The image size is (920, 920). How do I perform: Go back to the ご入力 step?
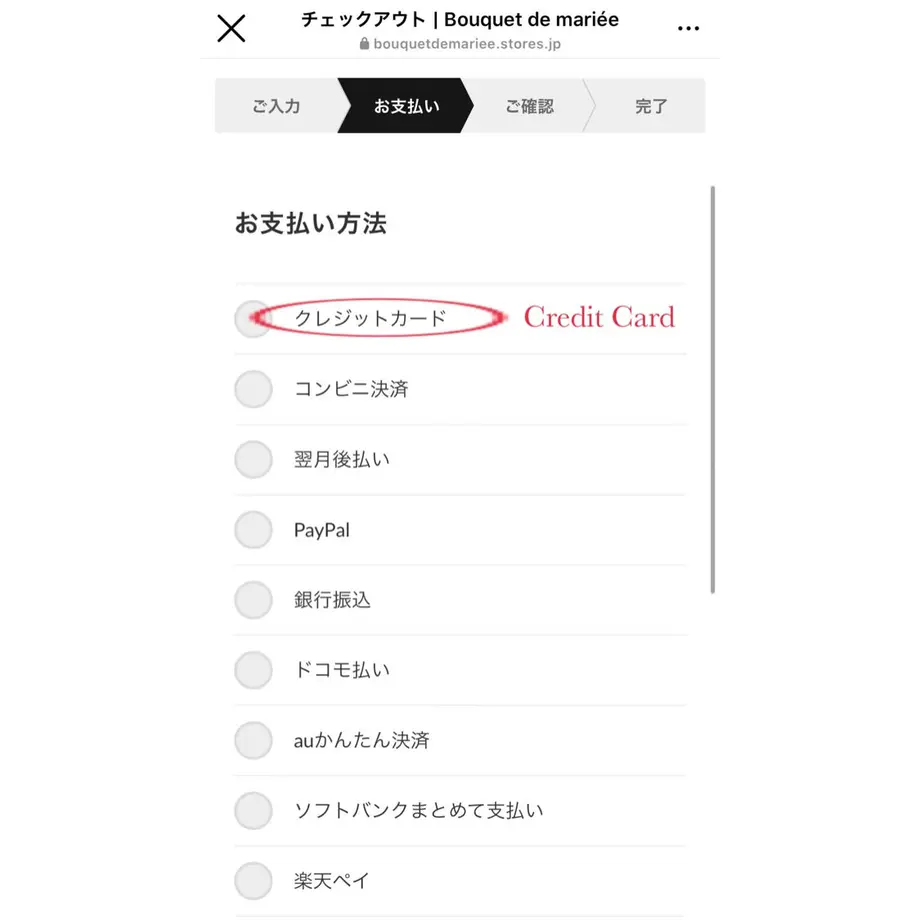[276, 106]
